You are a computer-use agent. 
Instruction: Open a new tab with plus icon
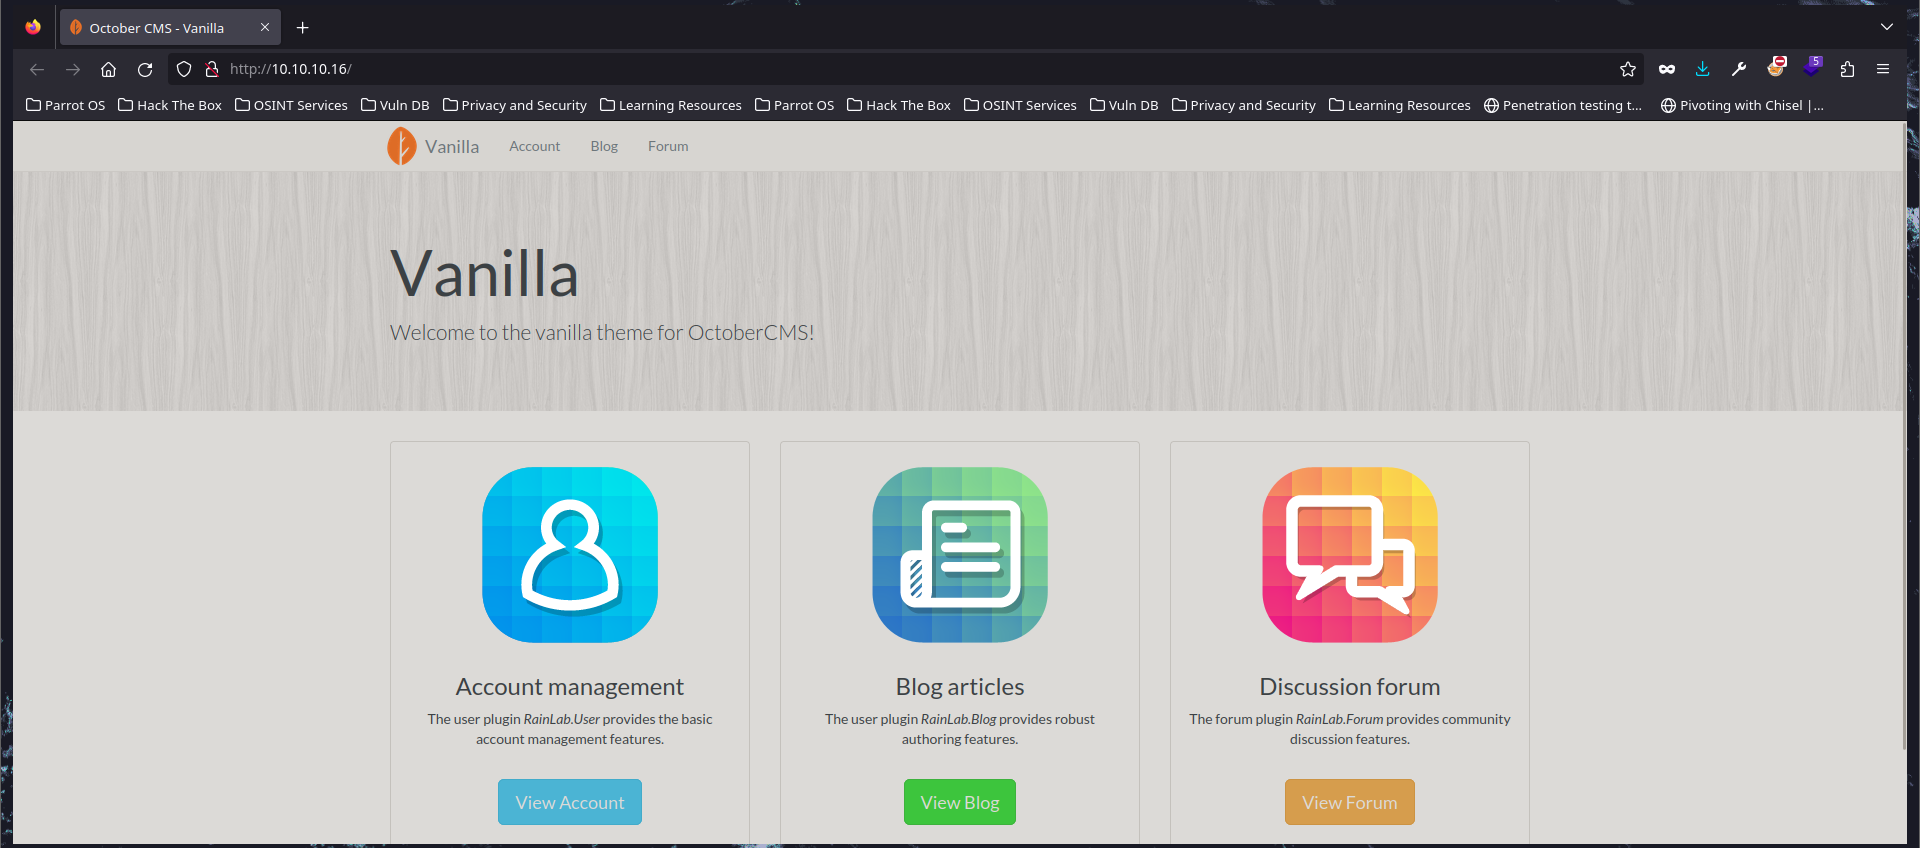[303, 28]
